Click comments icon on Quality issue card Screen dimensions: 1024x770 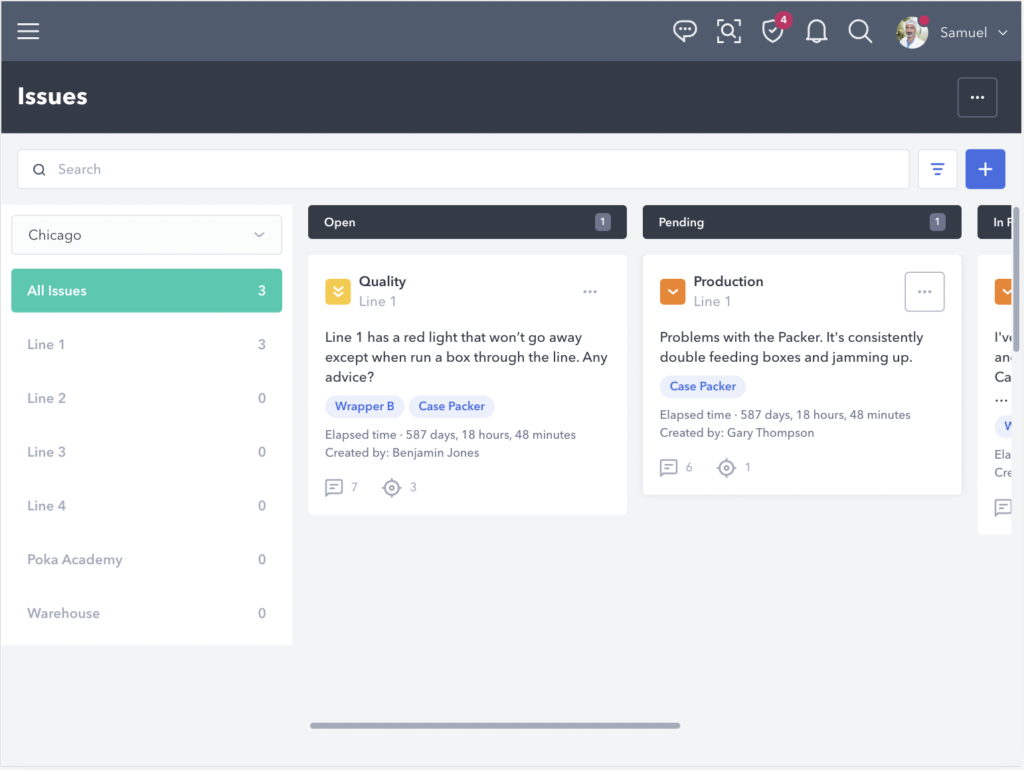pyautogui.click(x=334, y=487)
